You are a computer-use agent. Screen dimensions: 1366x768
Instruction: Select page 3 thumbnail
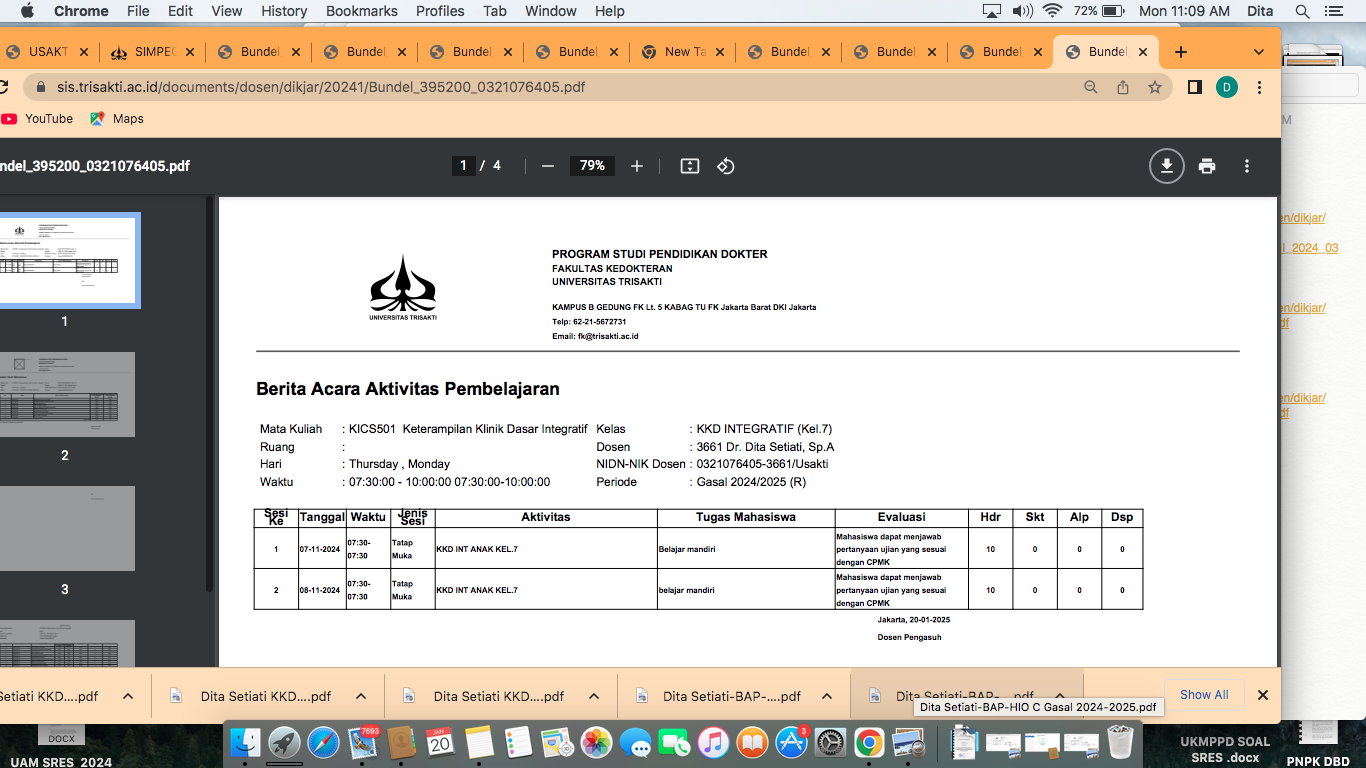(x=66, y=528)
